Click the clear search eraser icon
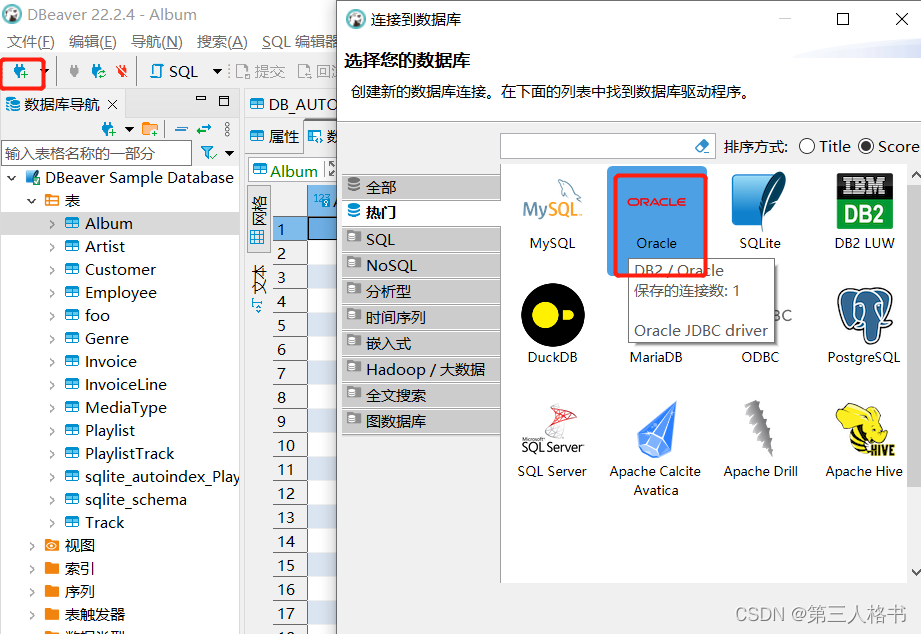The height and width of the screenshot is (634, 921). click(x=702, y=146)
